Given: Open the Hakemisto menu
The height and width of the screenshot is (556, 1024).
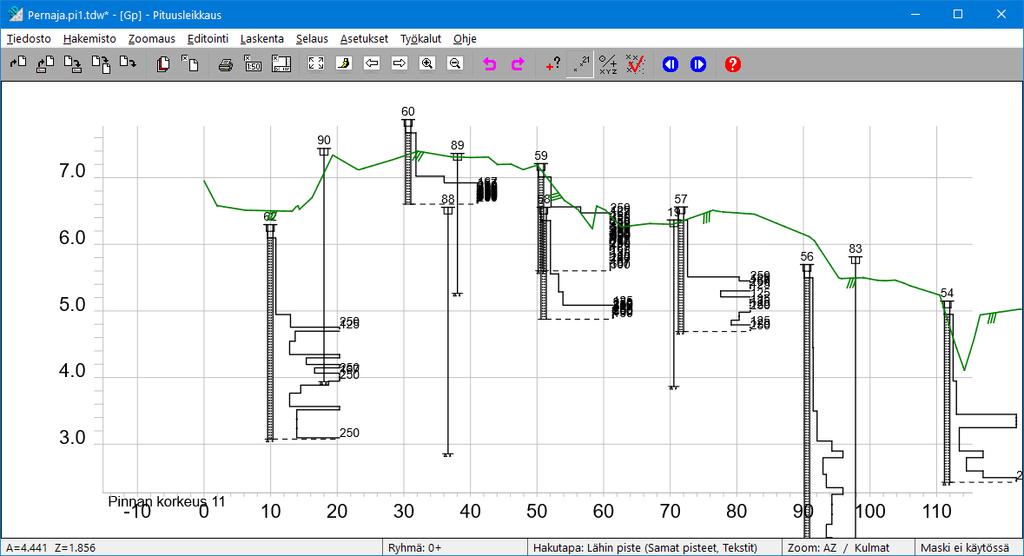Looking at the screenshot, I should (89, 39).
